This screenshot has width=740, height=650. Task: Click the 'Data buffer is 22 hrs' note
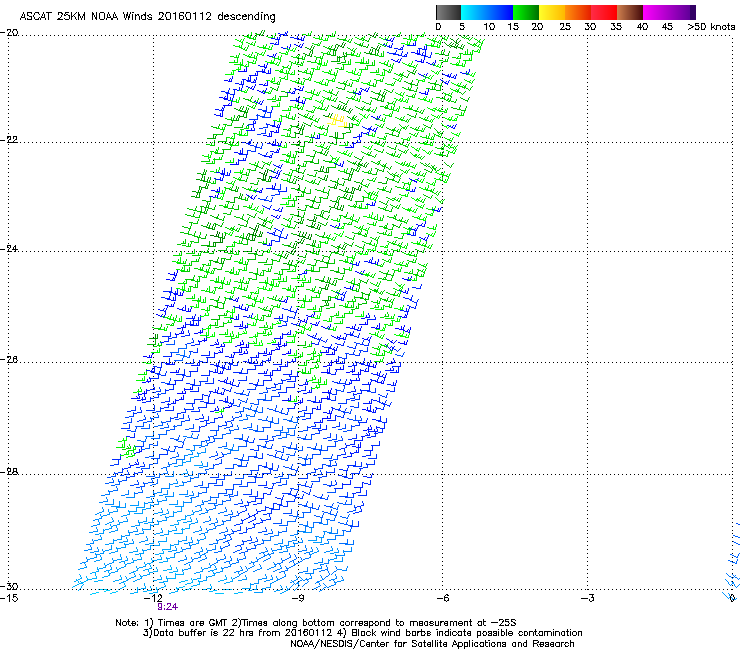(x=362, y=633)
